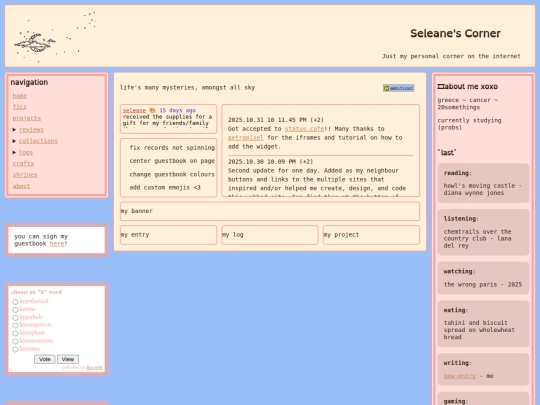Click the 'fix records not spinning' to-do item
The image size is (540, 405).
(x=172, y=148)
